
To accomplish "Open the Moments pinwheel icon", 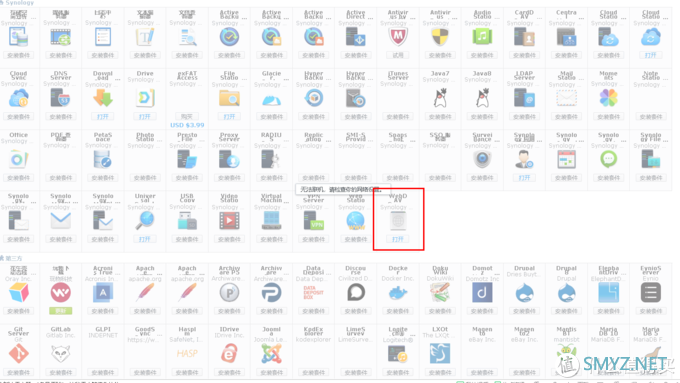I will (608, 98).
